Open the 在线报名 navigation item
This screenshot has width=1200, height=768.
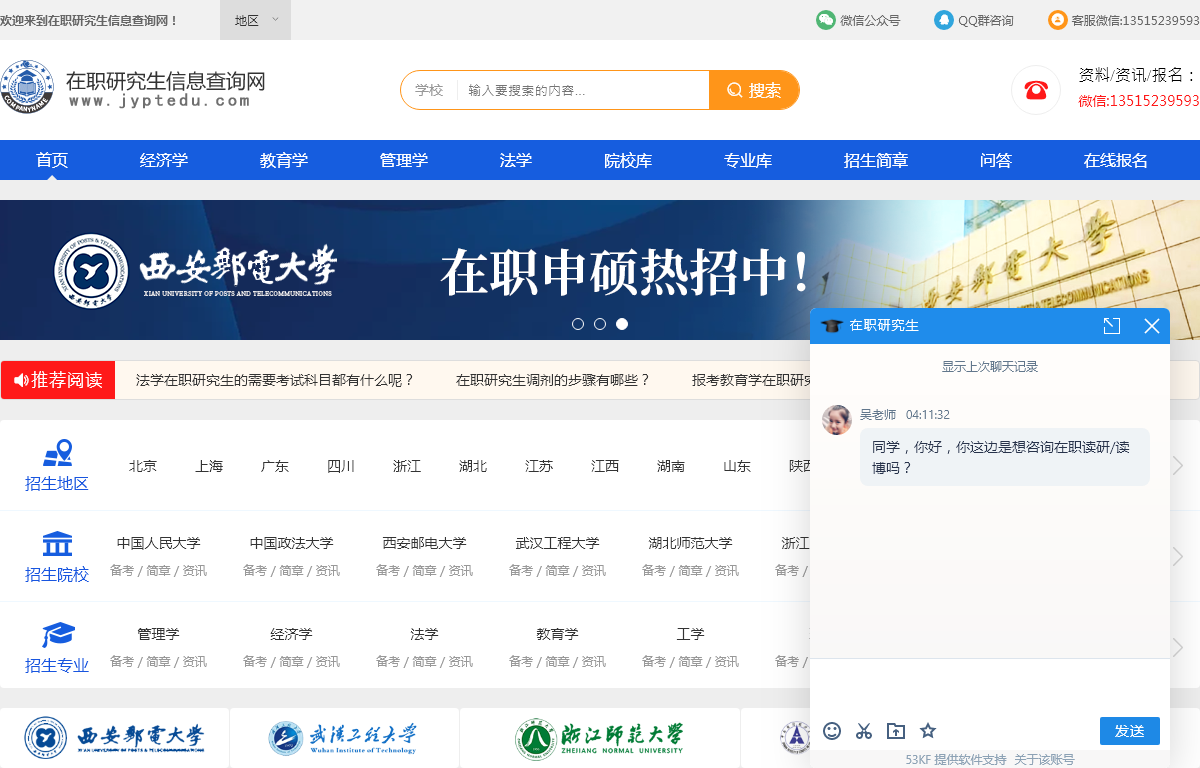pos(1116,160)
